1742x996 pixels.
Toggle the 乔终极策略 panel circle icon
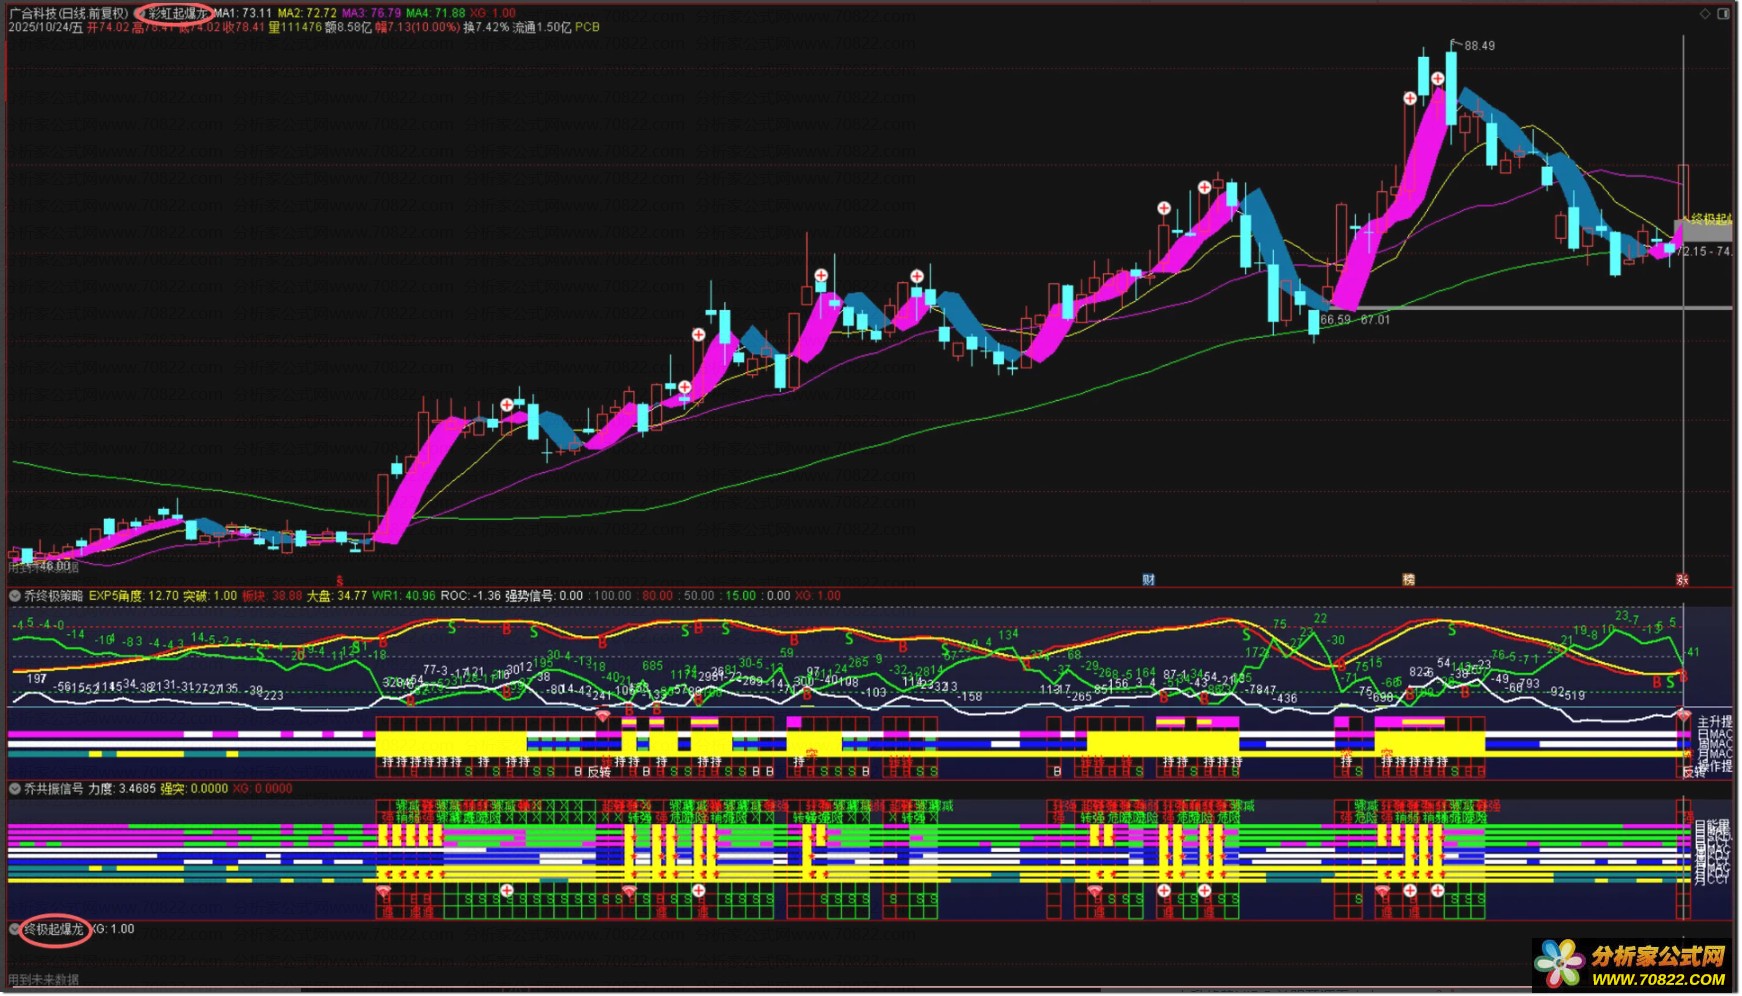(x=15, y=596)
